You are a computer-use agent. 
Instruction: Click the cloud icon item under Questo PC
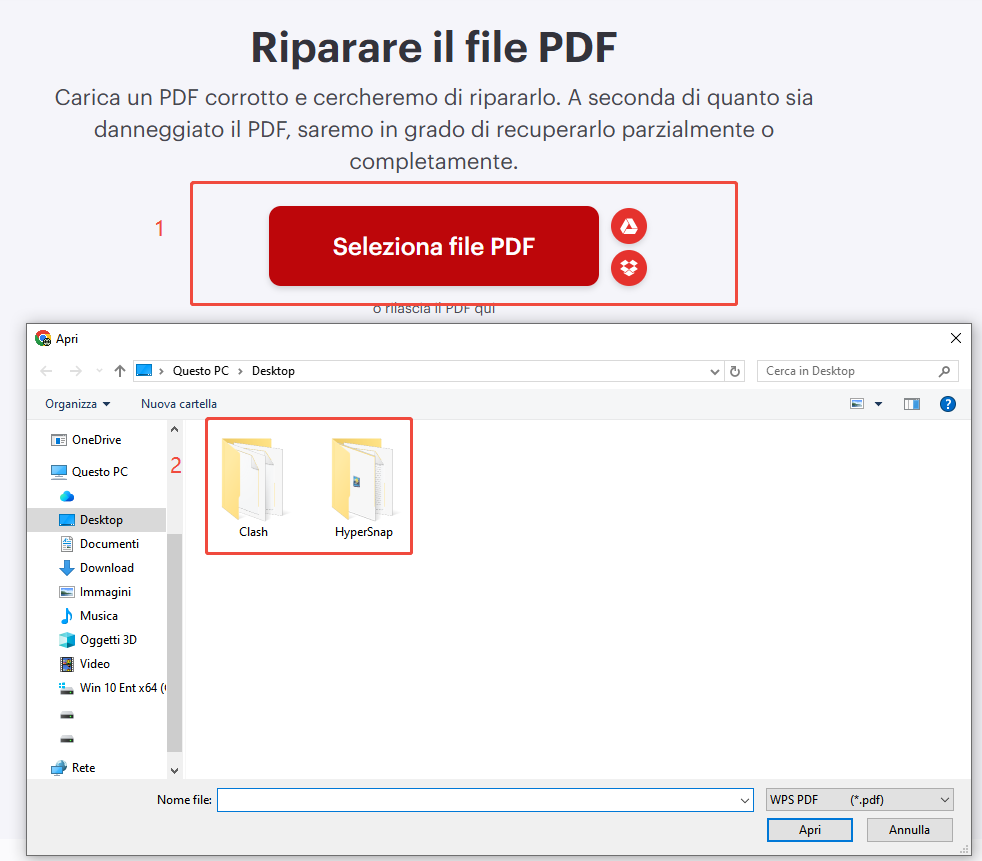point(67,497)
